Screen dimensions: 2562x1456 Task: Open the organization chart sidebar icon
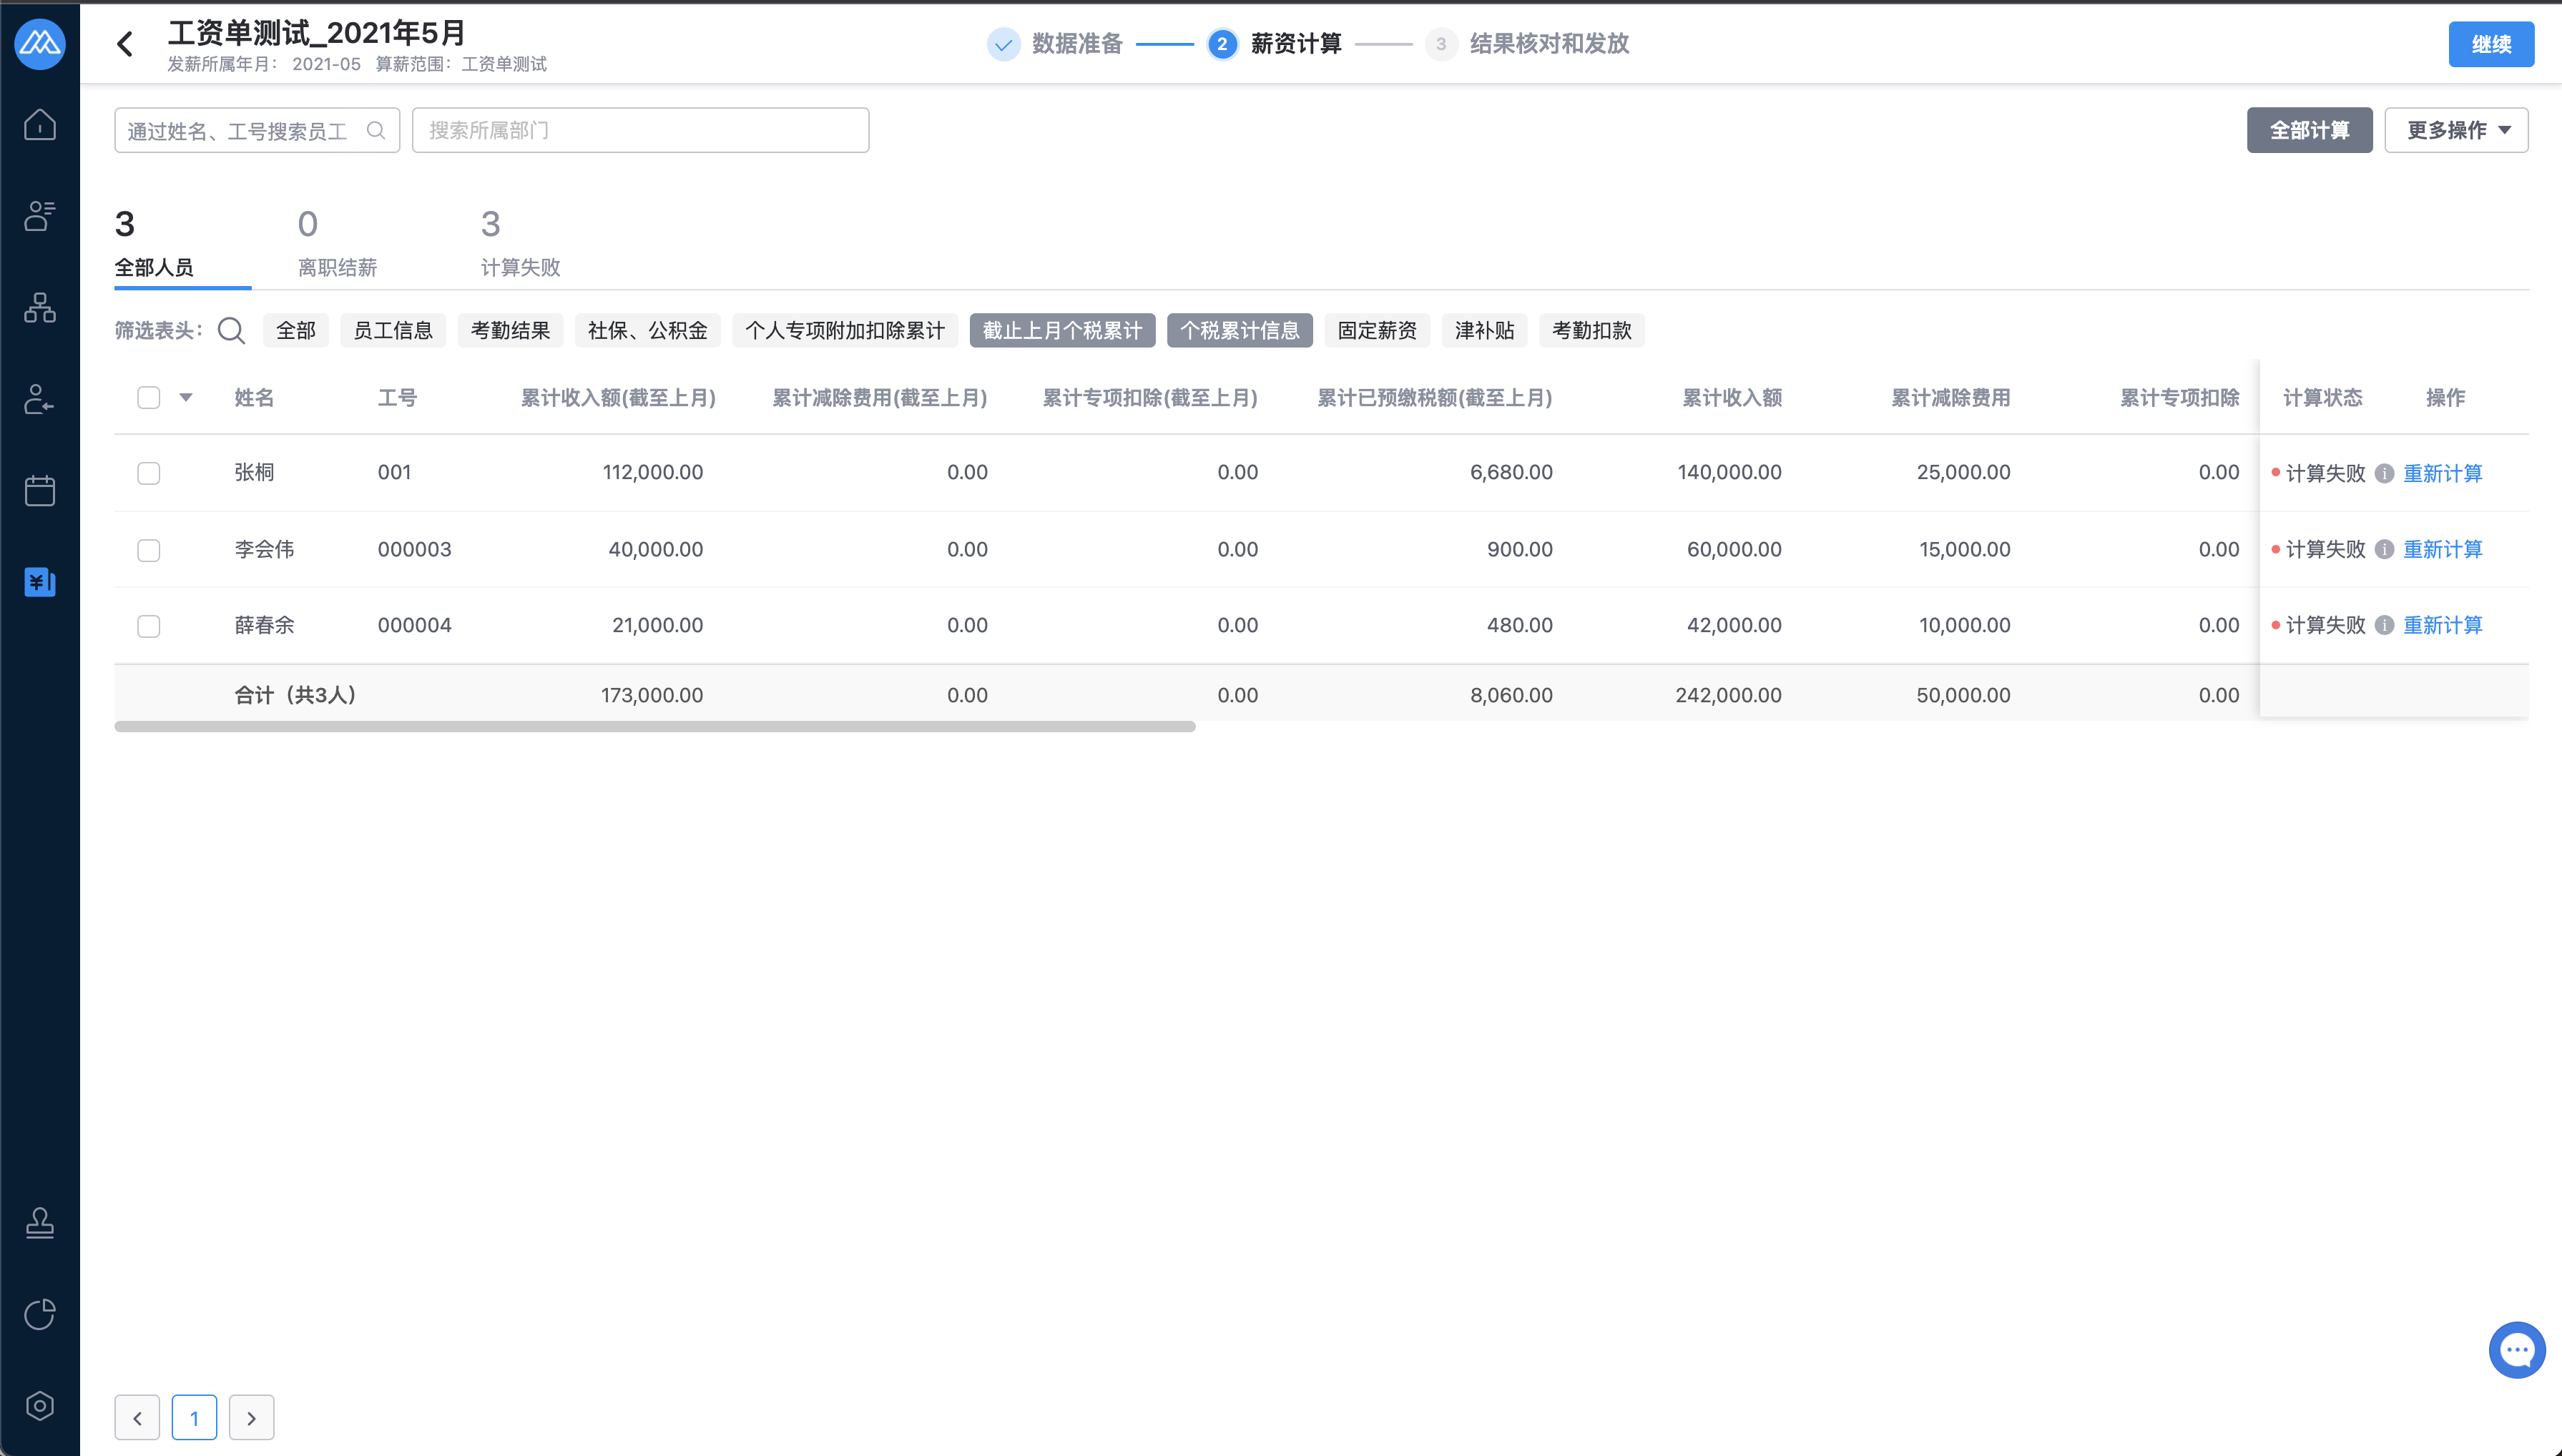[x=40, y=307]
